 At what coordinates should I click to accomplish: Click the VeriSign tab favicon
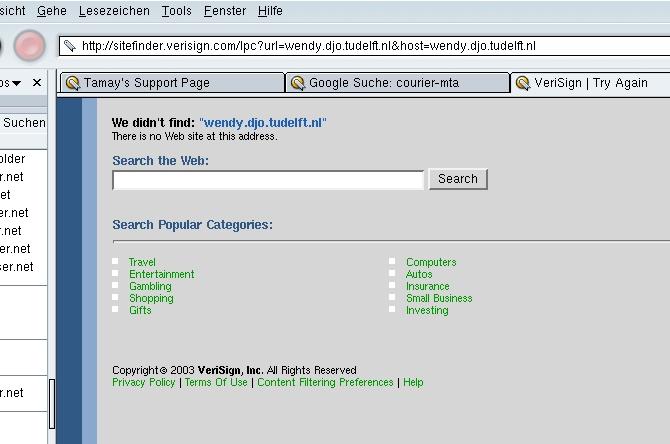(523, 83)
